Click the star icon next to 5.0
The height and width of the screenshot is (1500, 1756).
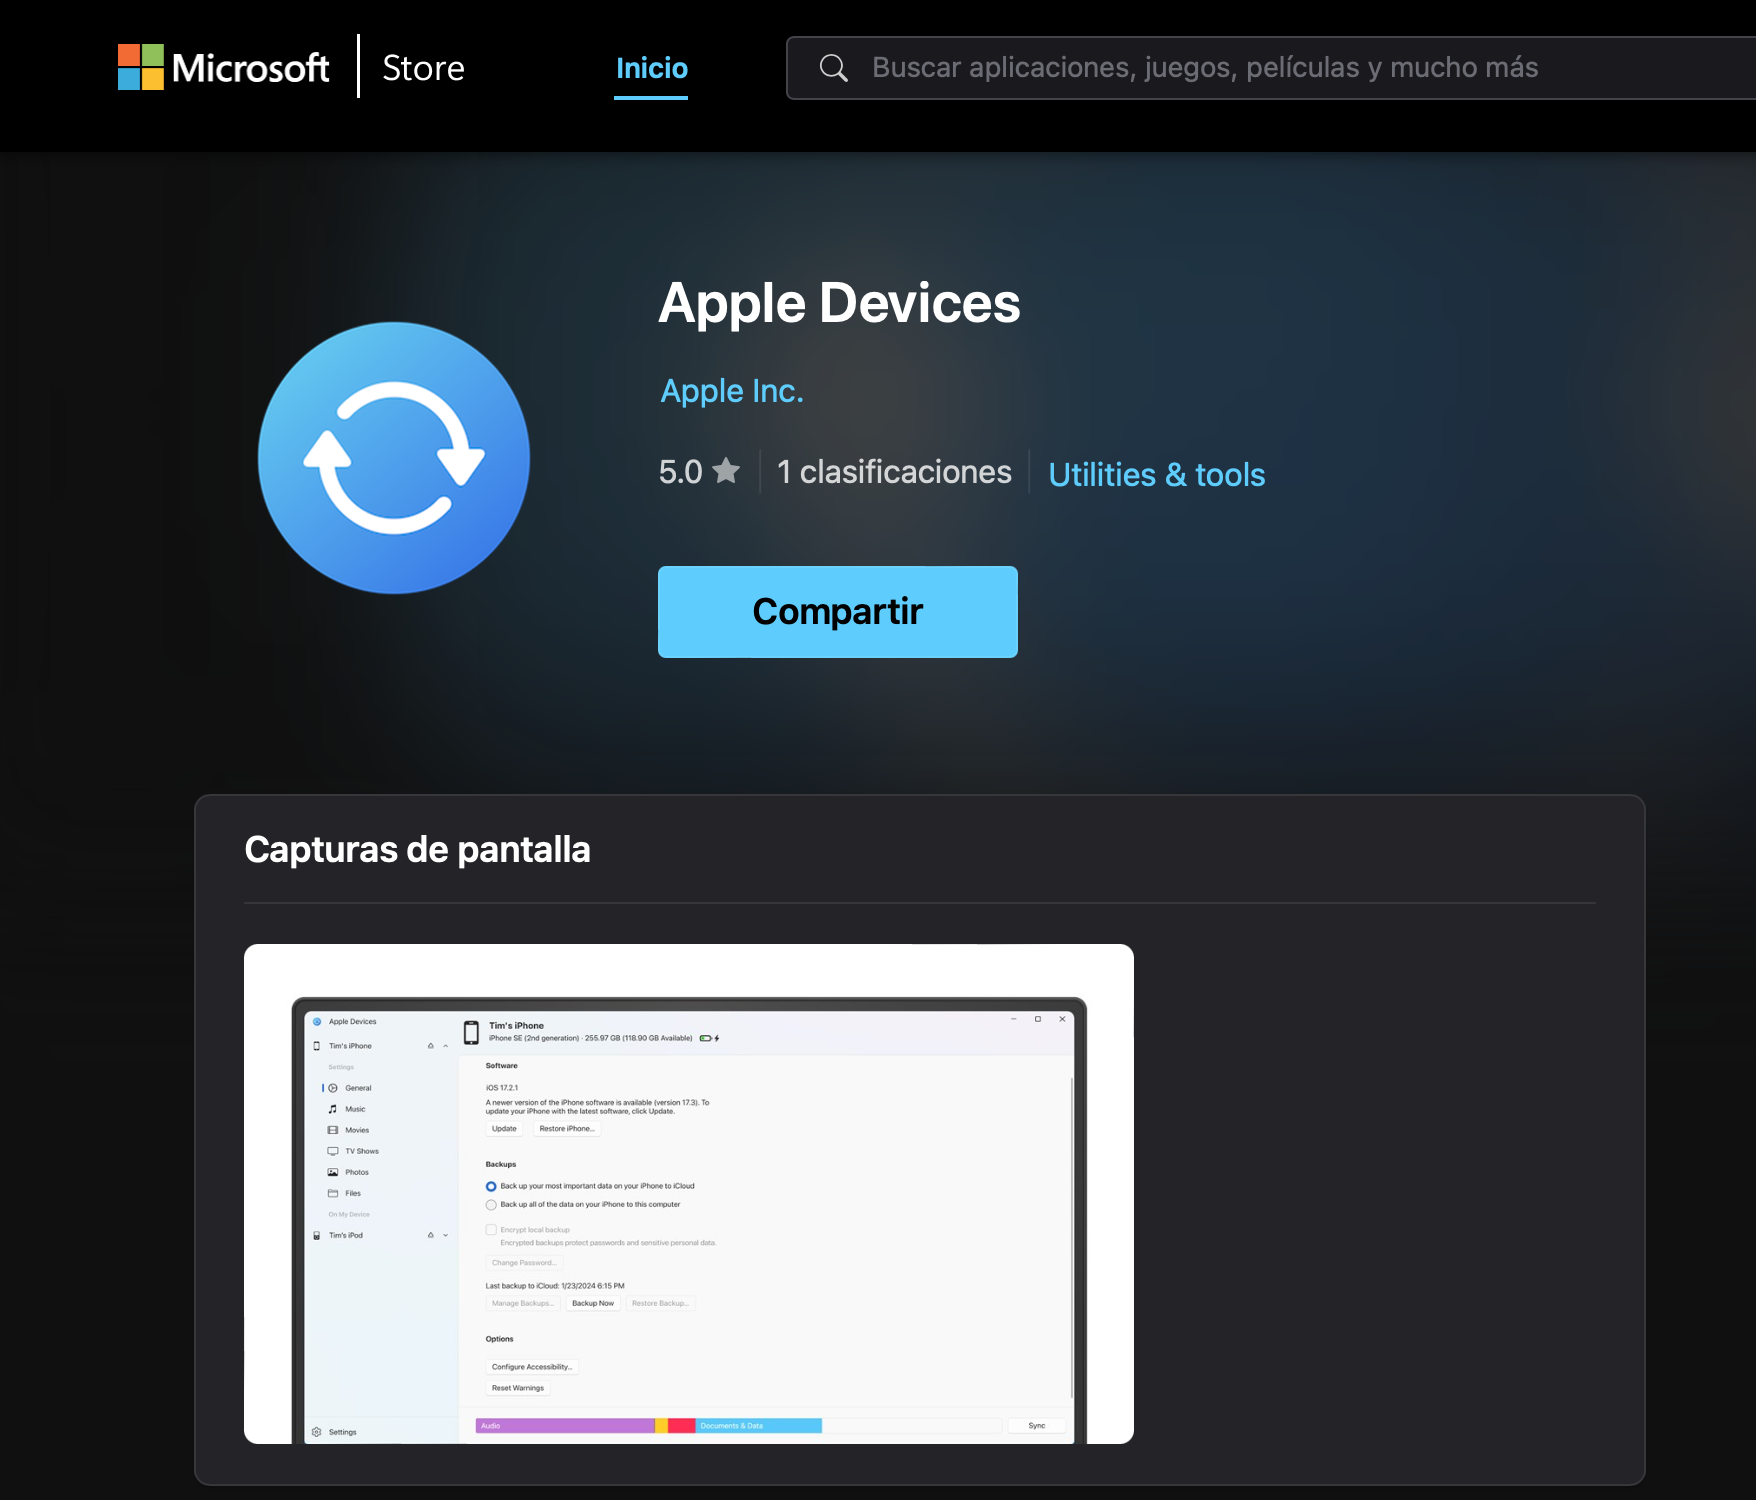coord(727,470)
